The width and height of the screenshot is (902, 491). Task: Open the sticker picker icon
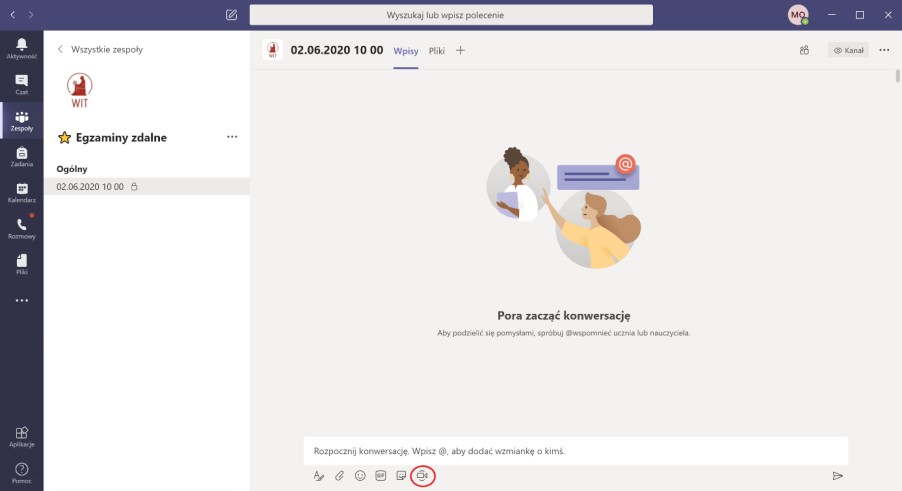(402, 476)
